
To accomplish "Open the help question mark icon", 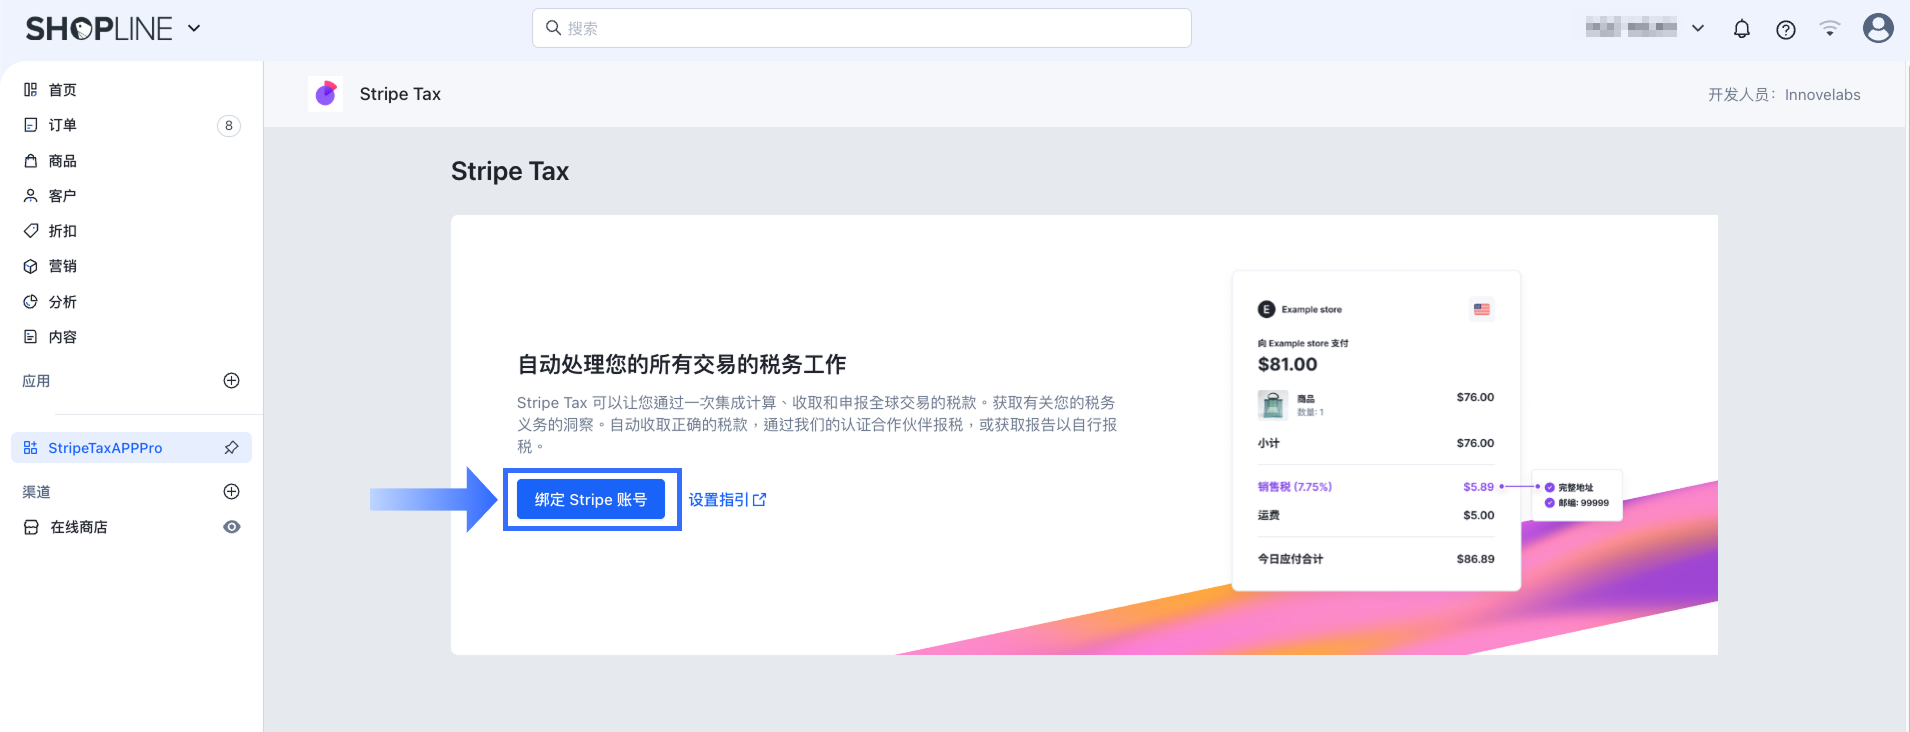I will pos(1785,29).
